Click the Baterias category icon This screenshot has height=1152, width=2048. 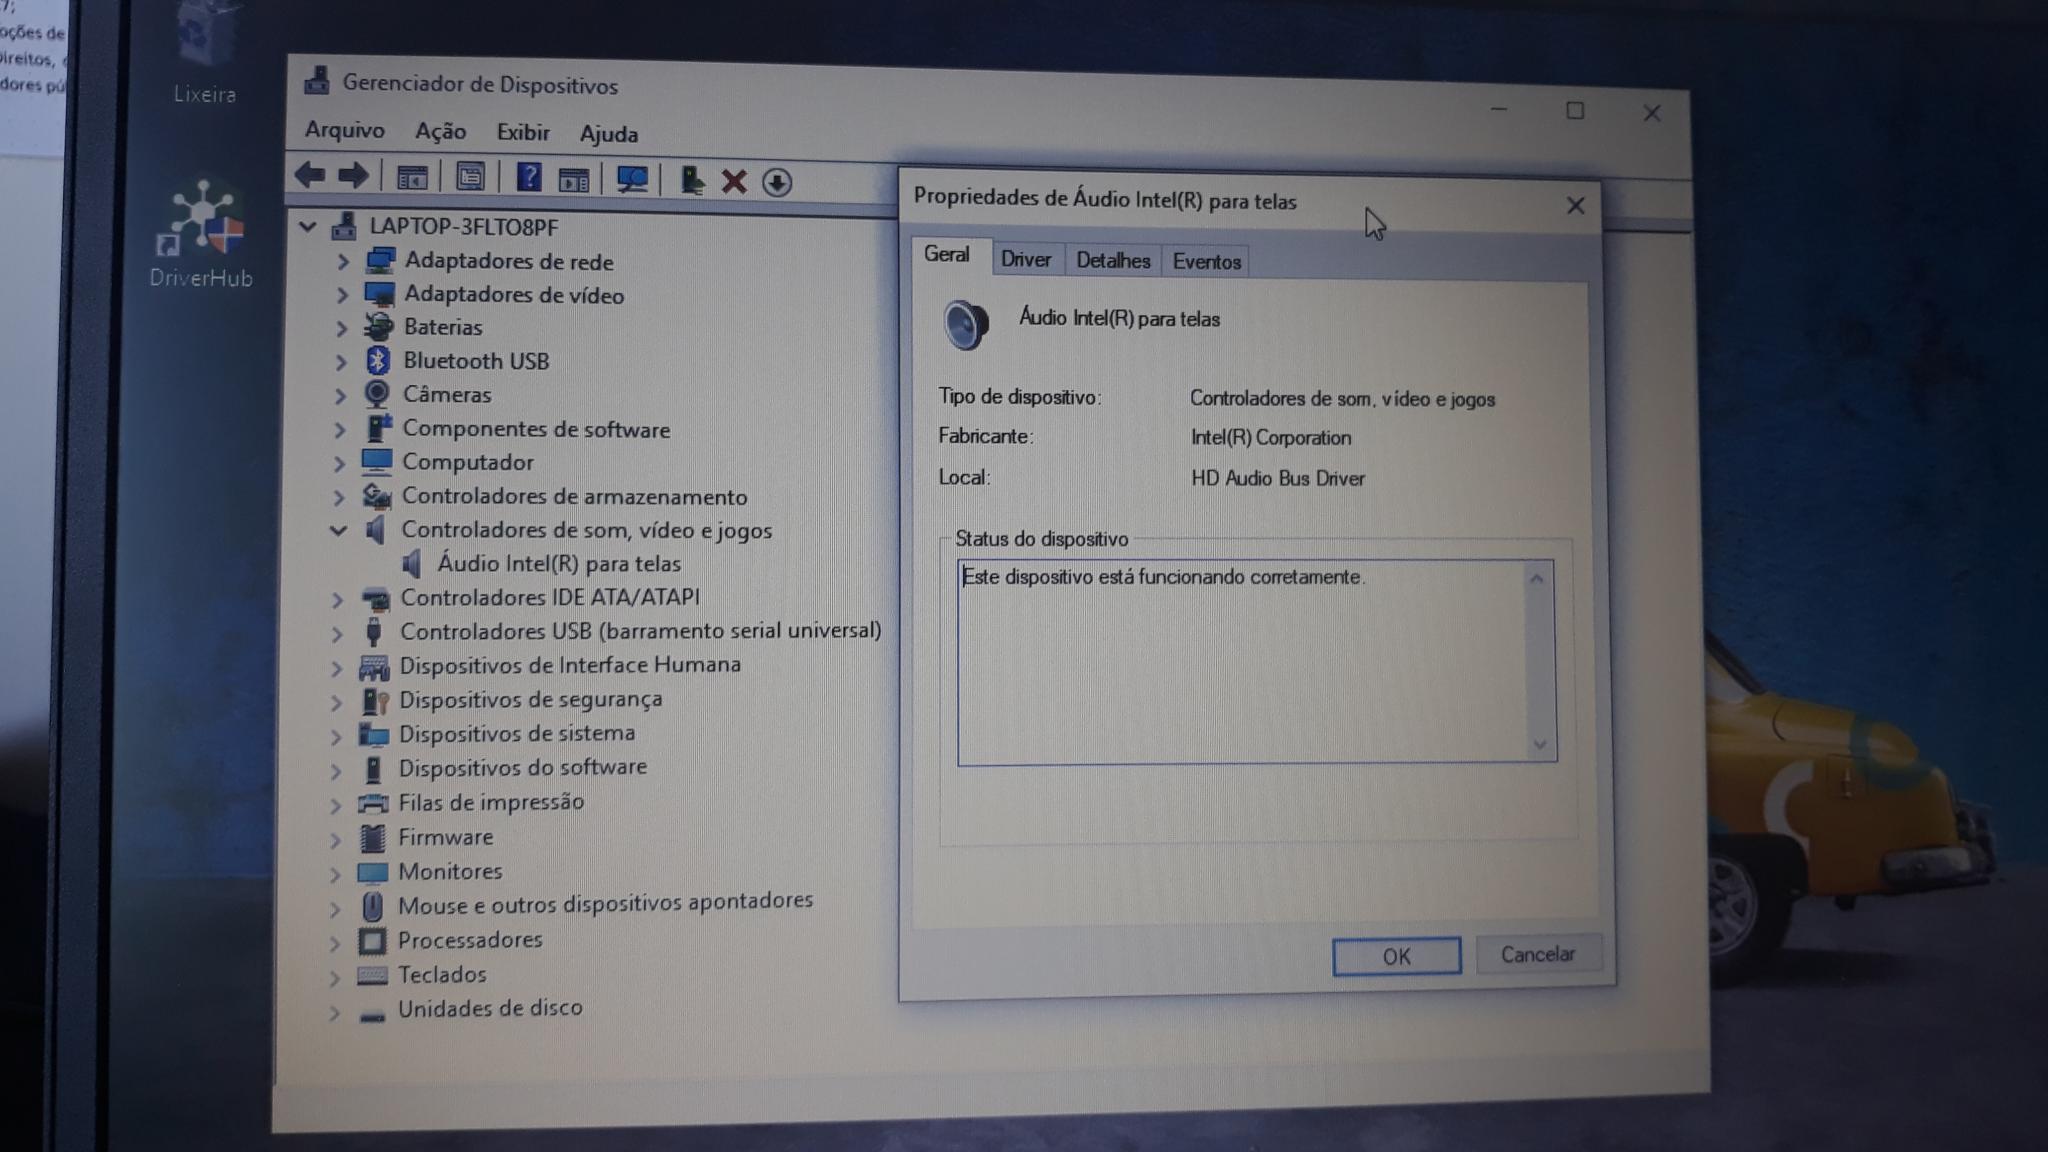point(378,327)
